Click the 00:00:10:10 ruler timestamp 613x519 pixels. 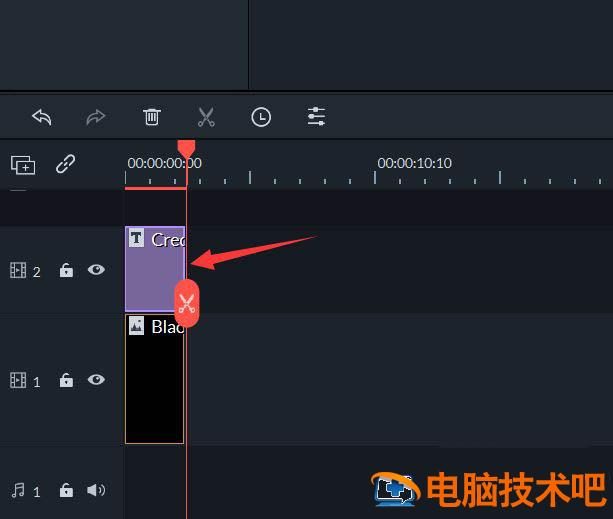(x=414, y=163)
